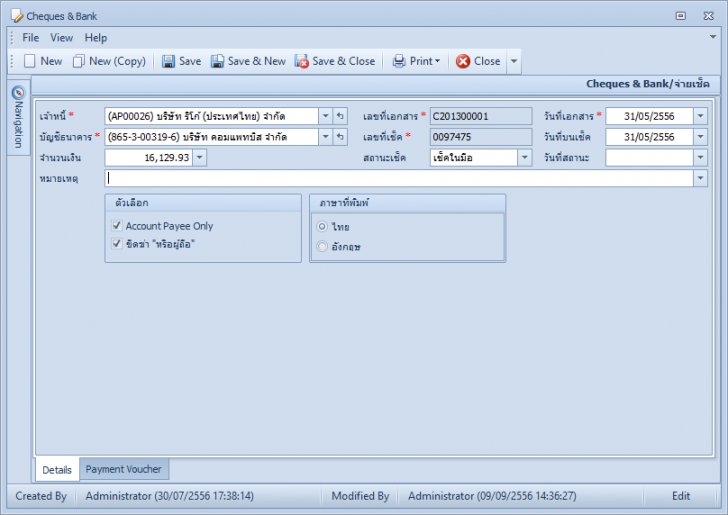Click the document number field C201300001
728x515 pixels.
[x=481, y=116]
